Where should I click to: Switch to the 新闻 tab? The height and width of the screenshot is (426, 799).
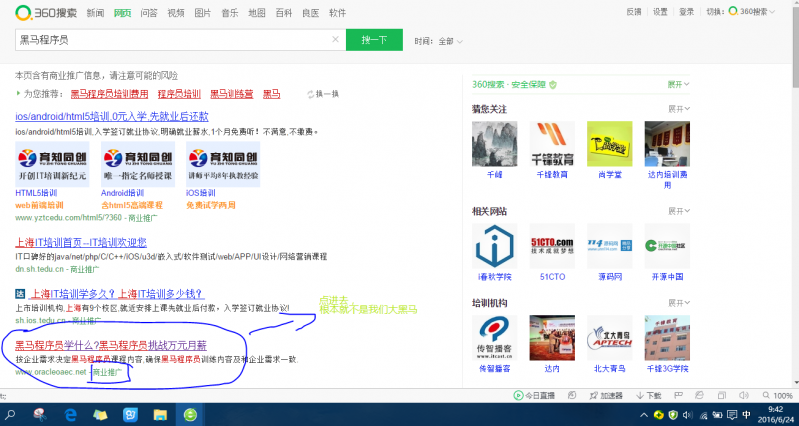click(x=95, y=13)
